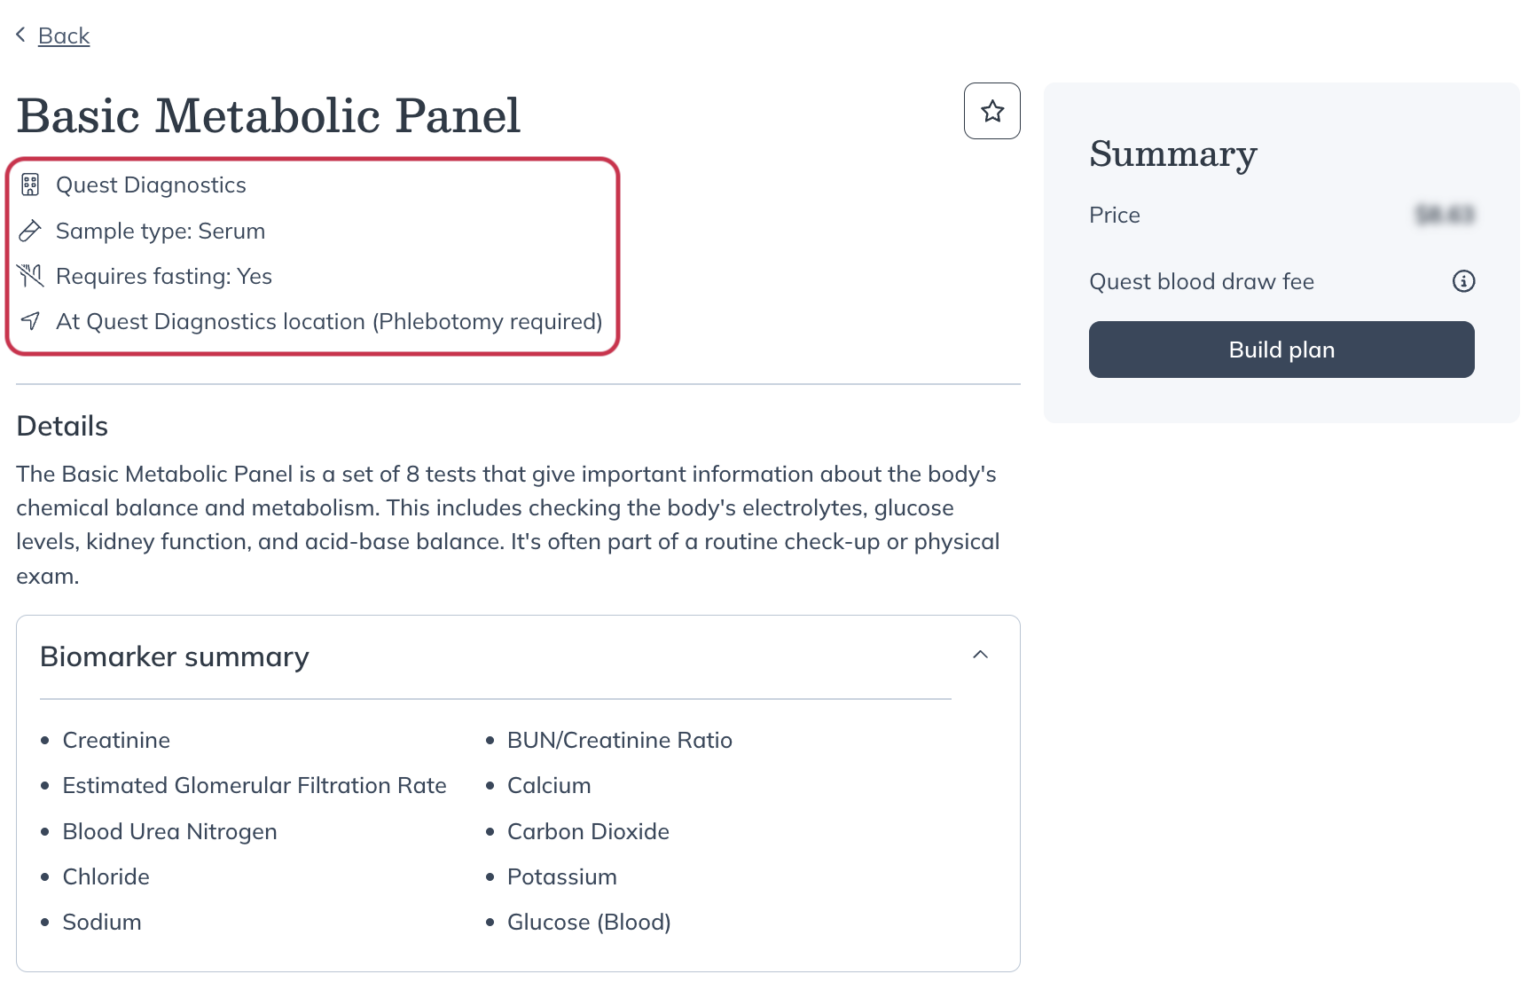1536x990 pixels.
Task: Click the Quest blood draw fee label
Action: coord(1201,282)
